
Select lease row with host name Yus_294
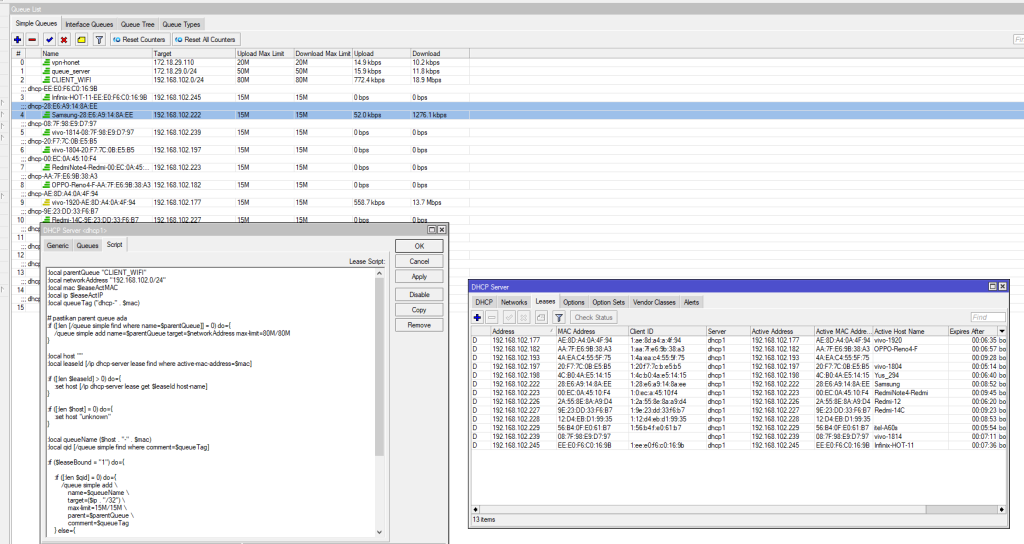pos(739,376)
